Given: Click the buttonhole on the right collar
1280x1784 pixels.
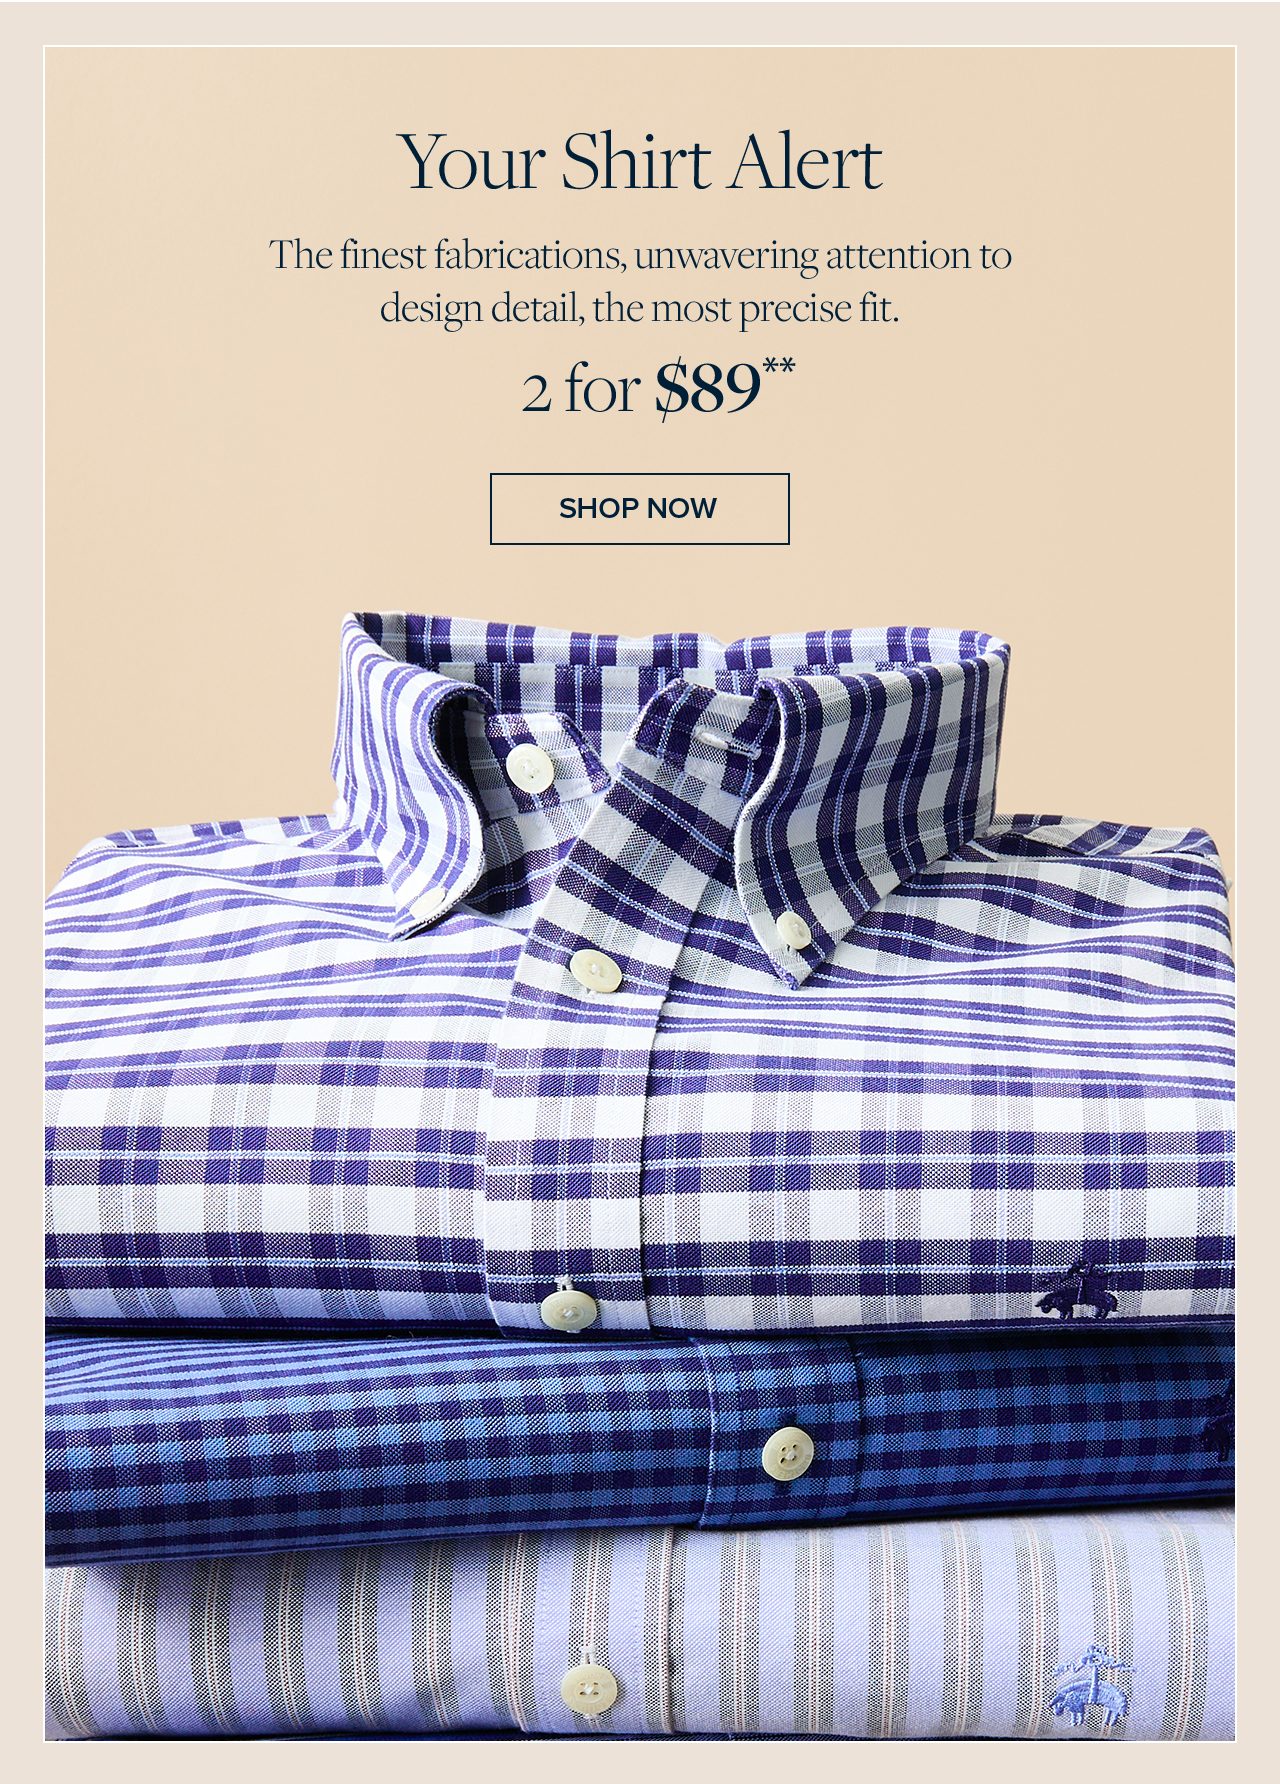Looking at the screenshot, I should pyautogui.click(x=729, y=741).
